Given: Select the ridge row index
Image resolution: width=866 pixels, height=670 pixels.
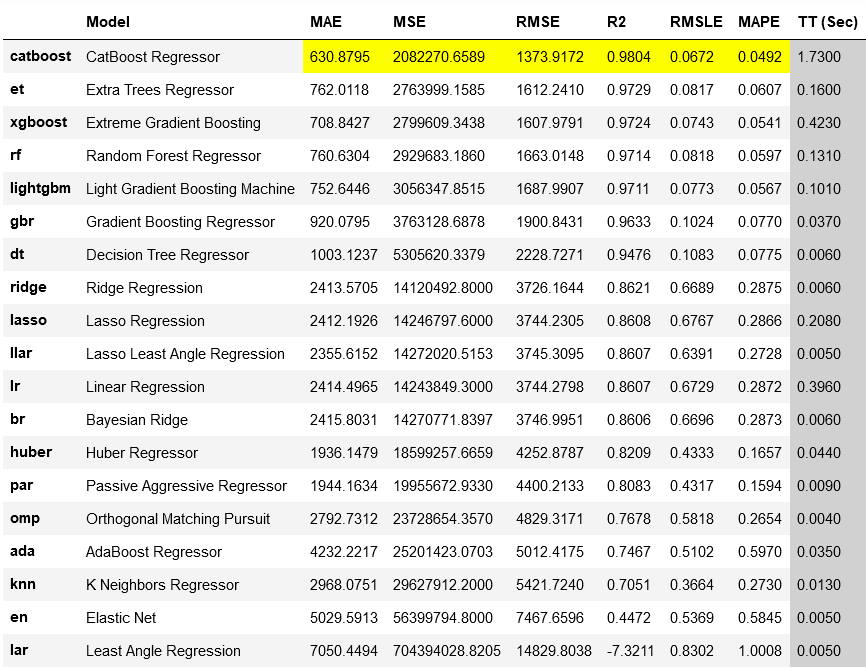Looking at the screenshot, I should pos(28,287).
